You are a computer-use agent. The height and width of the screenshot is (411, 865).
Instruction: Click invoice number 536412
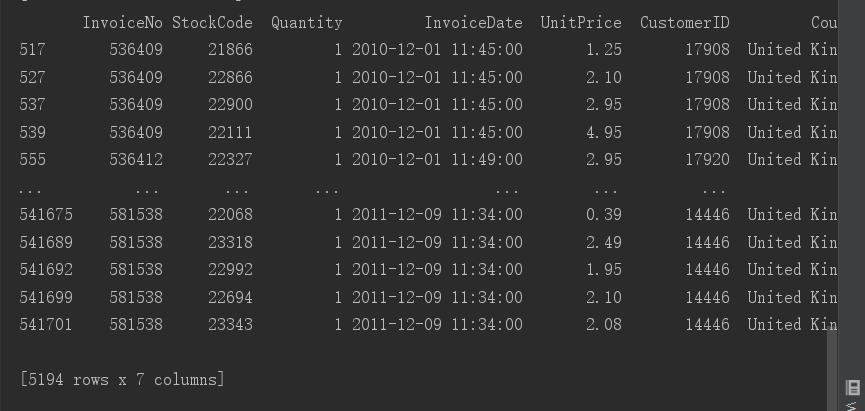point(136,159)
